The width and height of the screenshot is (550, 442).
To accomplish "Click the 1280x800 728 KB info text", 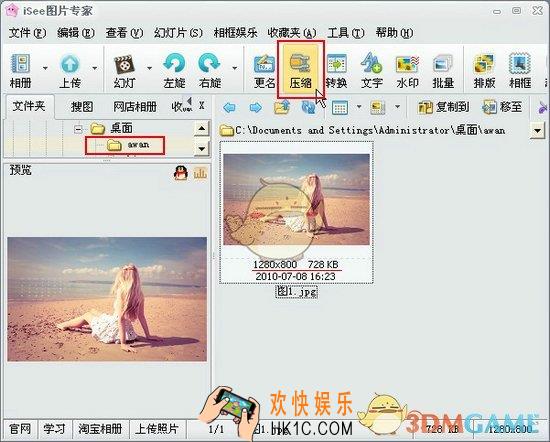I will pyautogui.click(x=296, y=264).
